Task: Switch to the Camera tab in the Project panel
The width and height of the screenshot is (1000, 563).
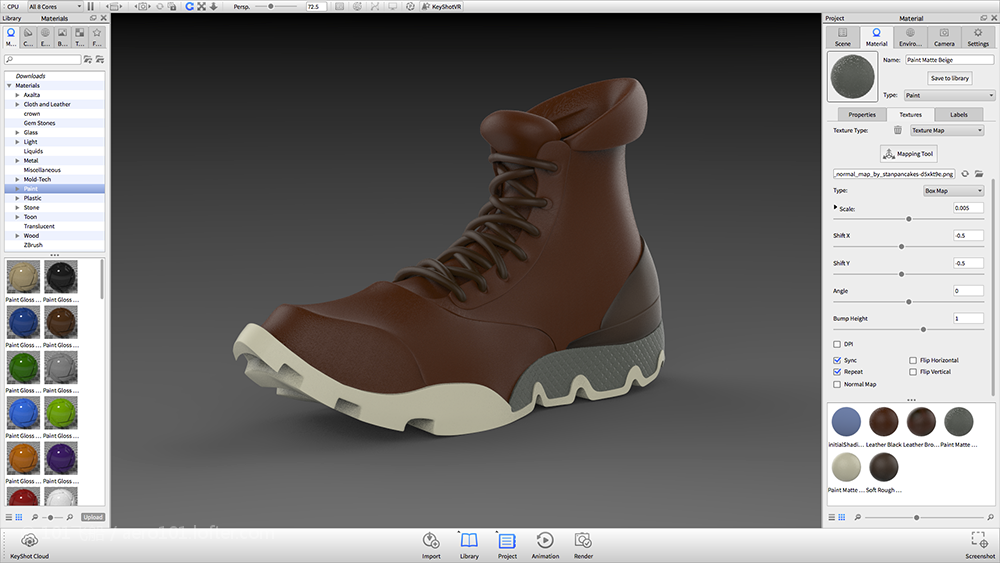Action: (943, 38)
